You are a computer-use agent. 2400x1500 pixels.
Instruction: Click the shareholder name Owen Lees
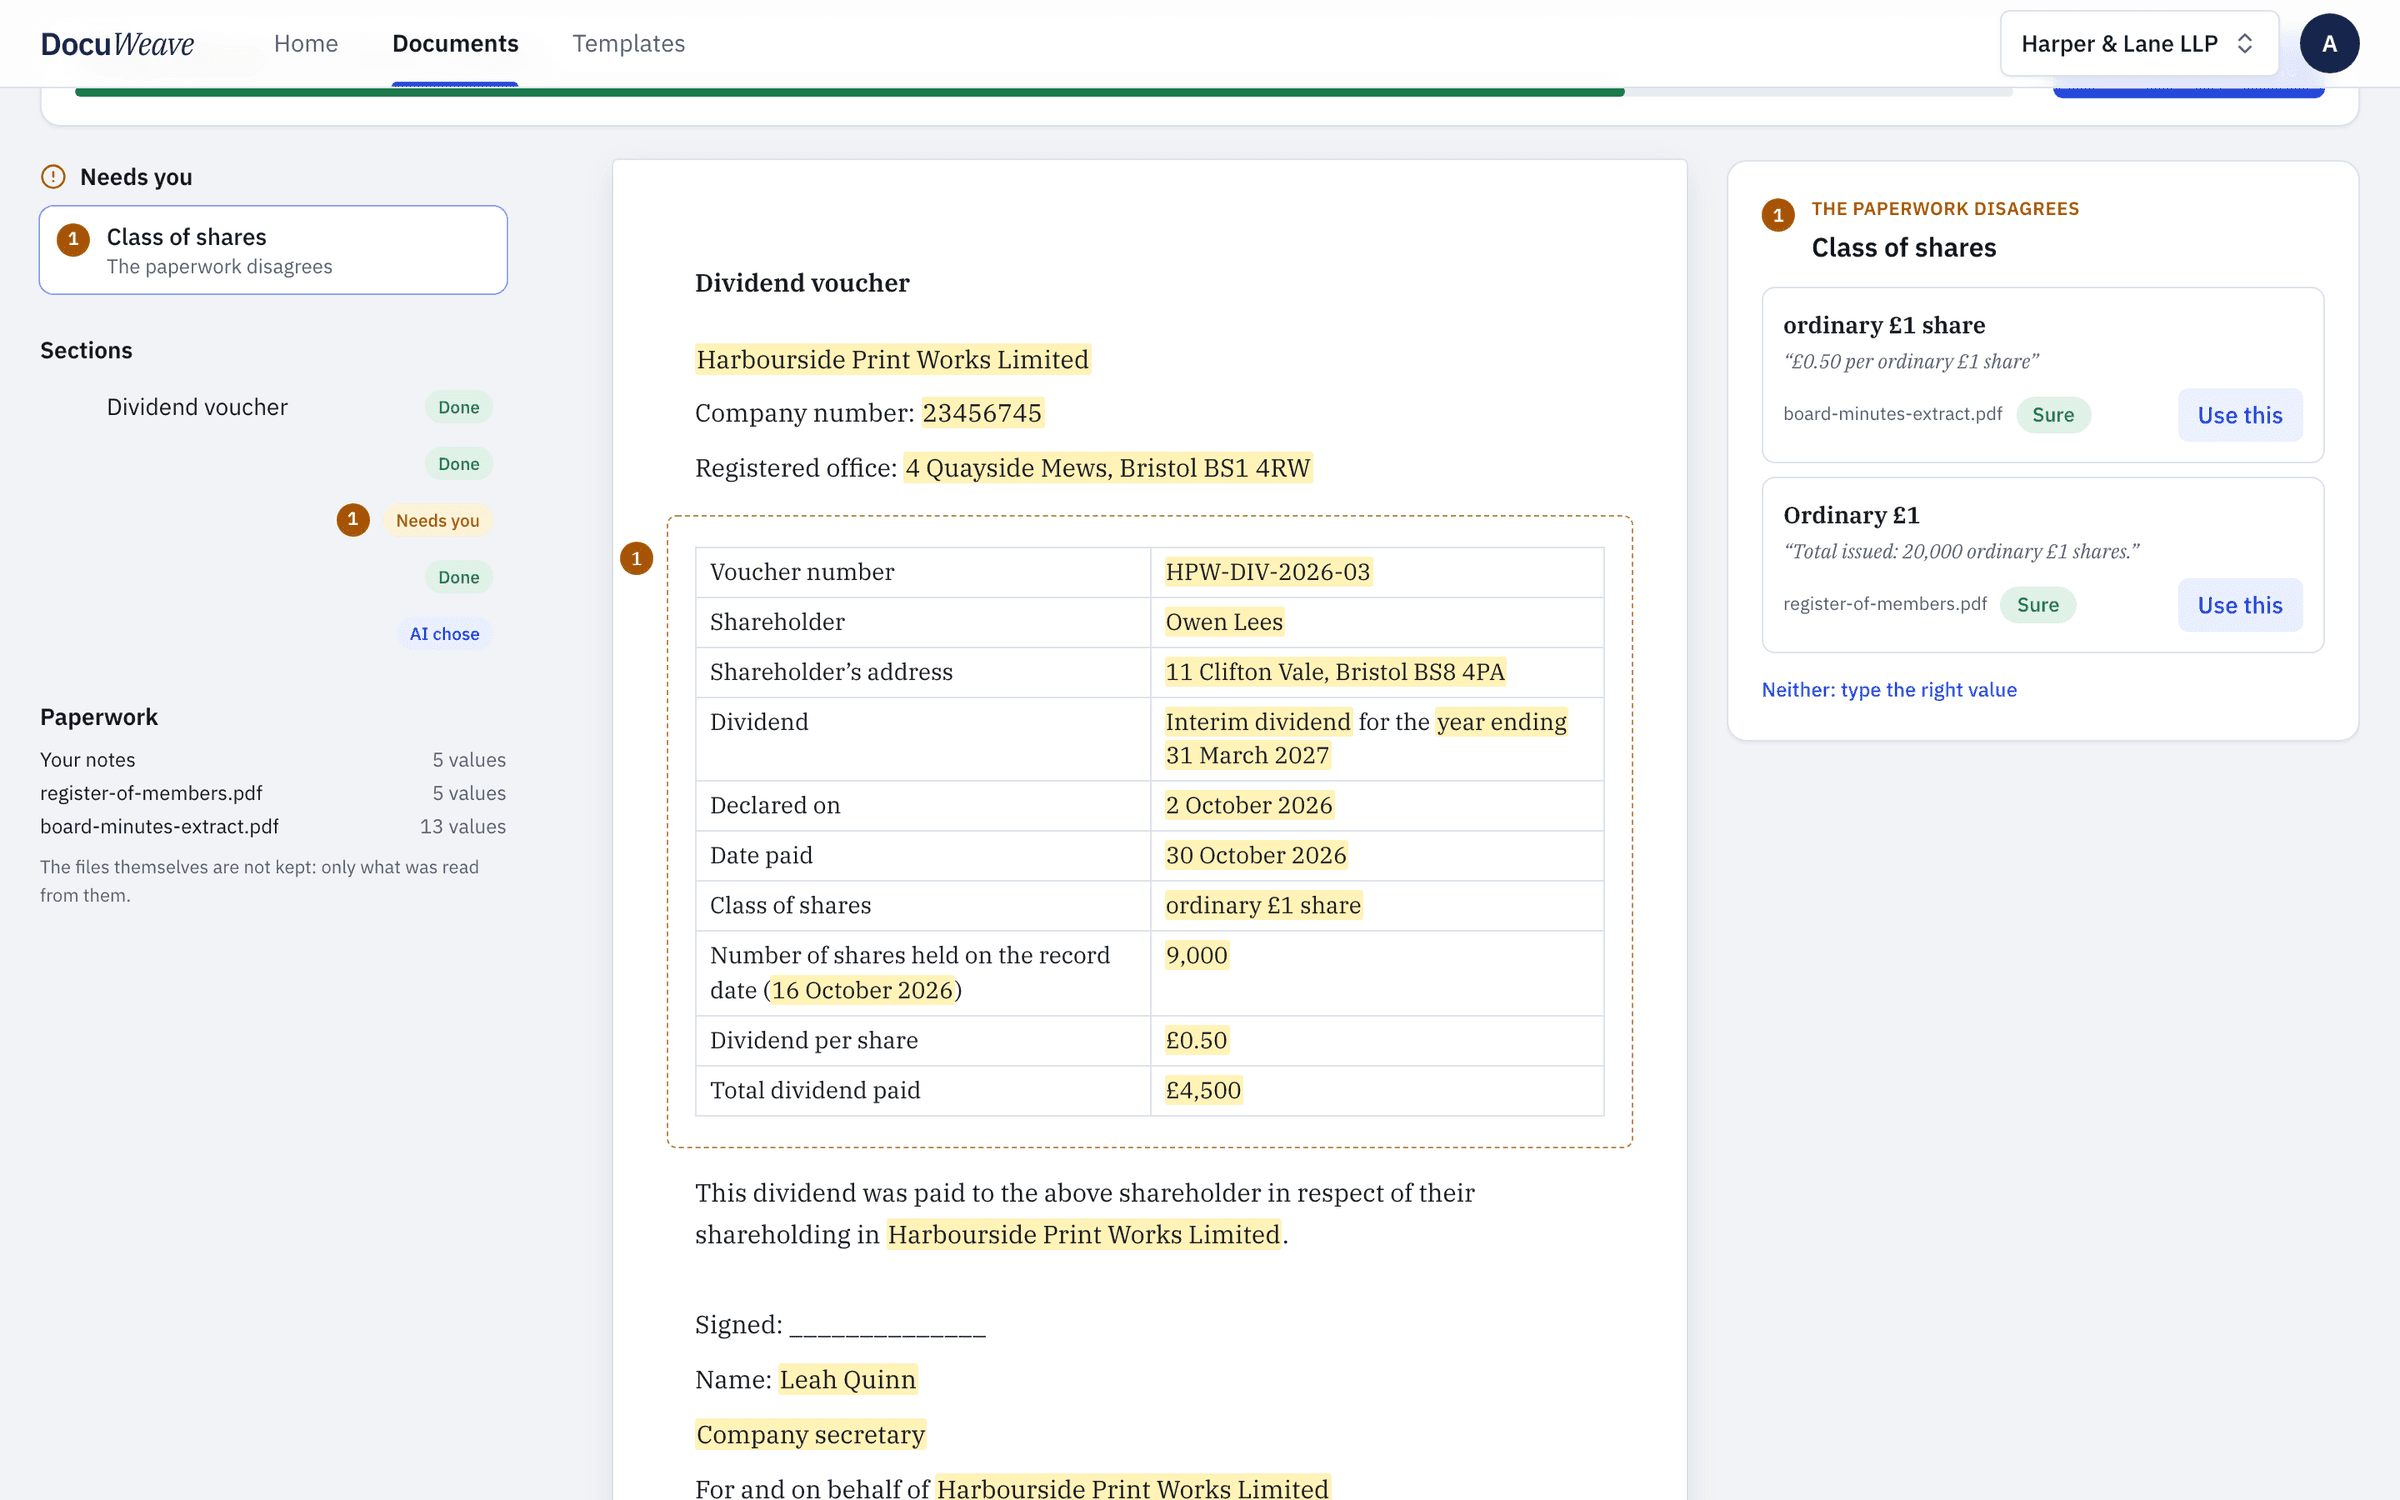[1224, 622]
